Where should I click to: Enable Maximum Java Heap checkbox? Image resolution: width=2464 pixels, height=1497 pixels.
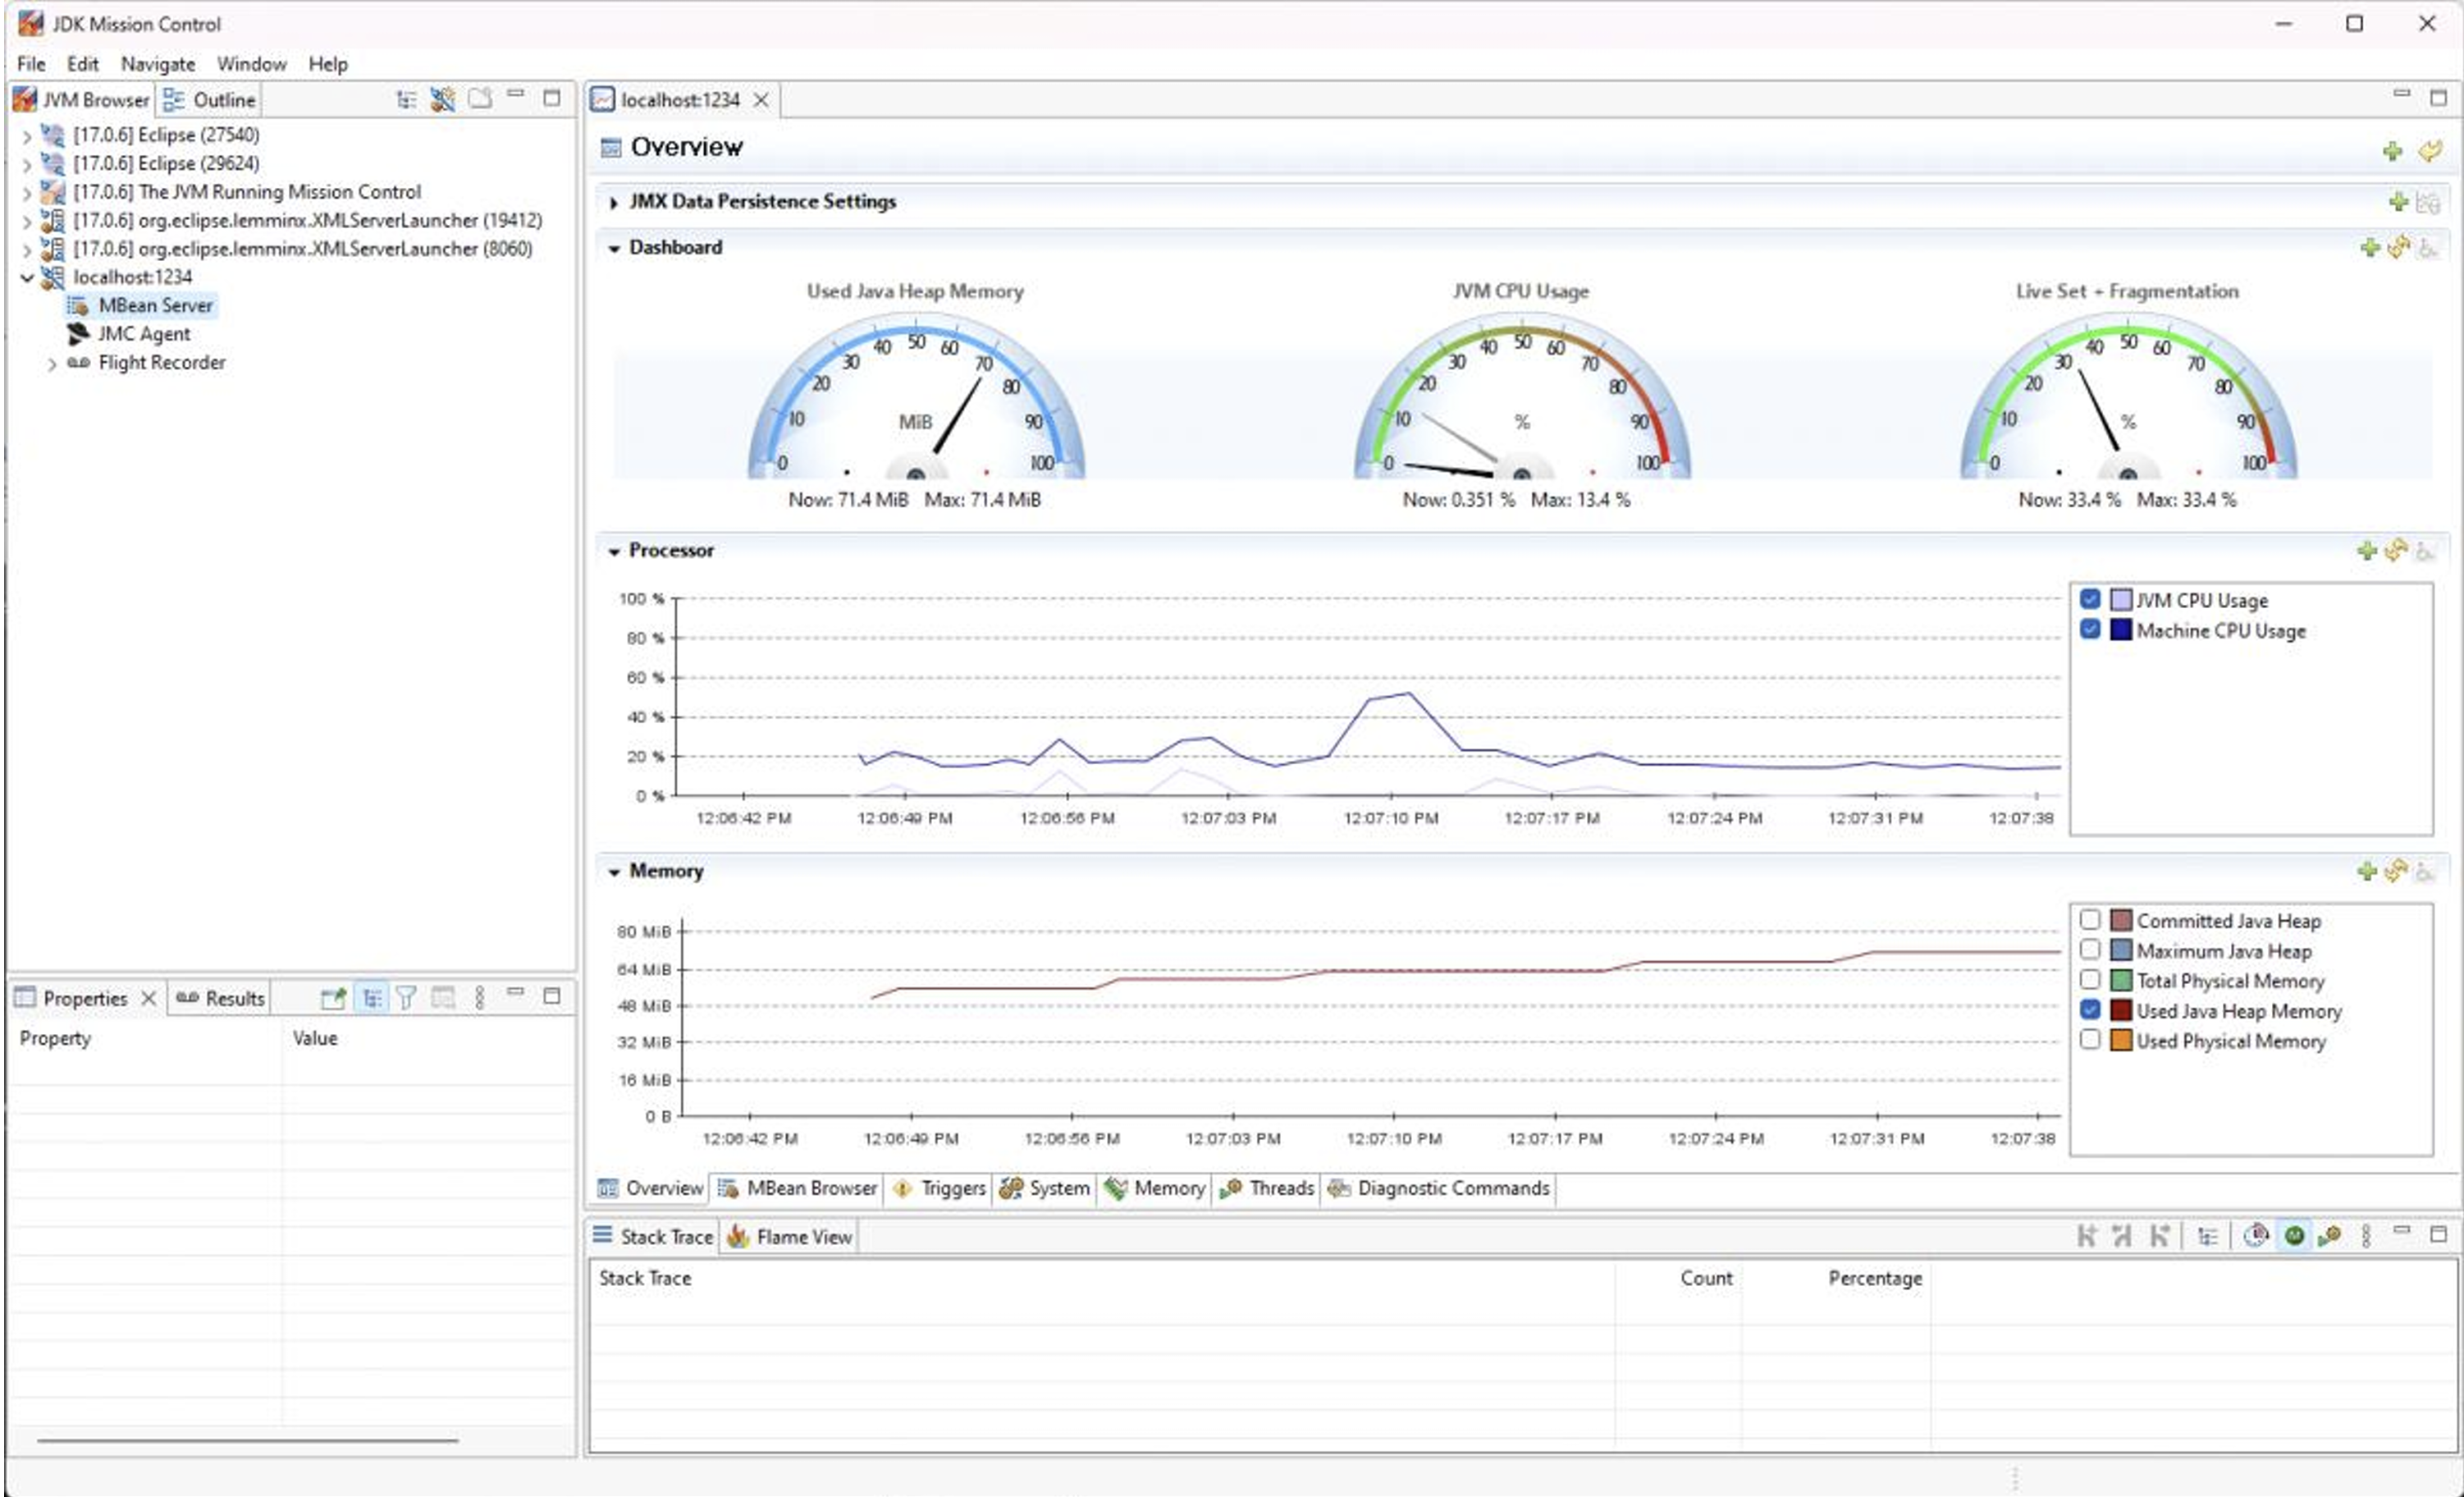pyautogui.click(x=2090, y=949)
